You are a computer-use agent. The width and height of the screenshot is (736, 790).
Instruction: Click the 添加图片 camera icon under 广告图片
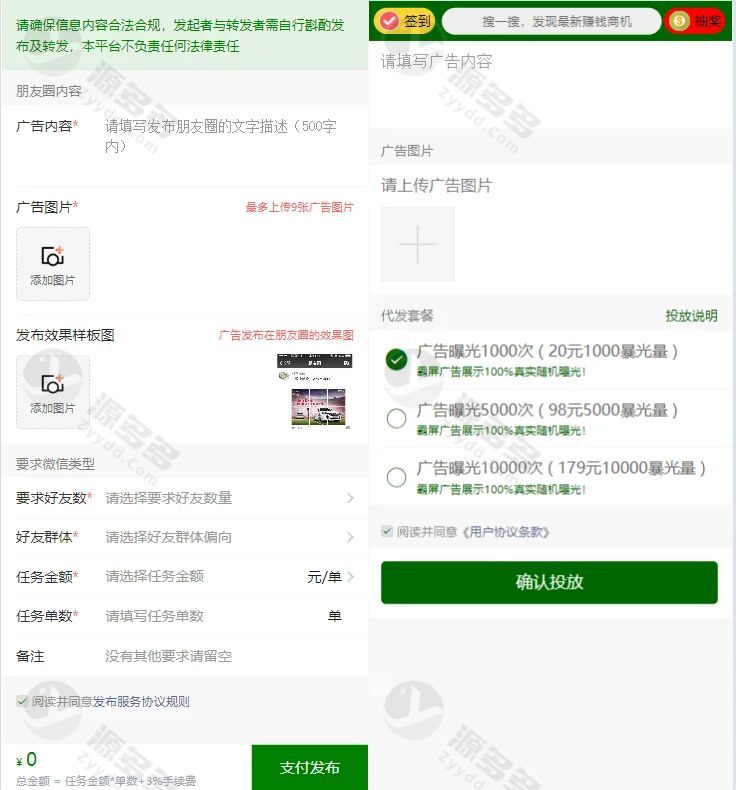point(52,256)
